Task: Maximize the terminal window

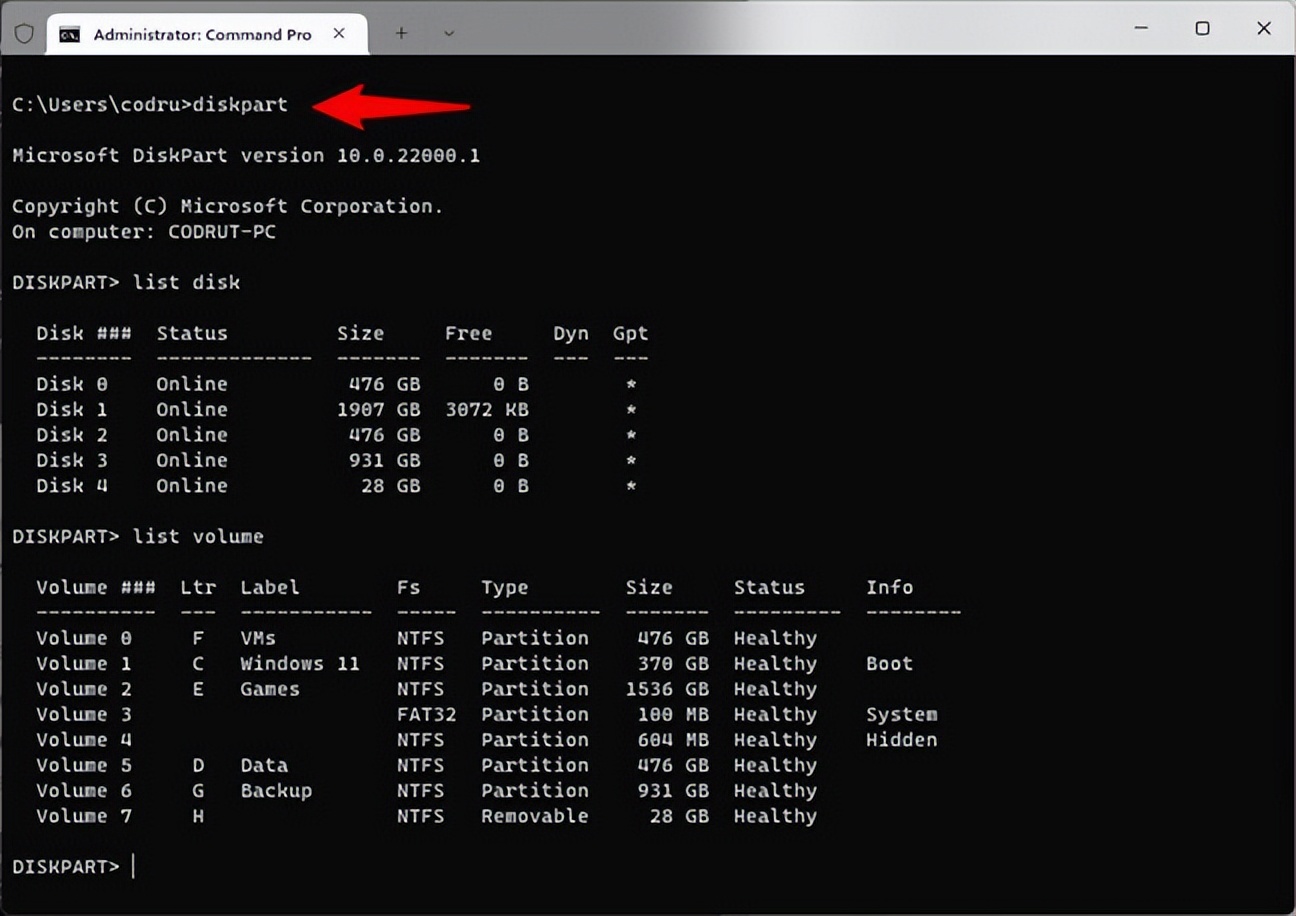Action: click(x=1203, y=29)
